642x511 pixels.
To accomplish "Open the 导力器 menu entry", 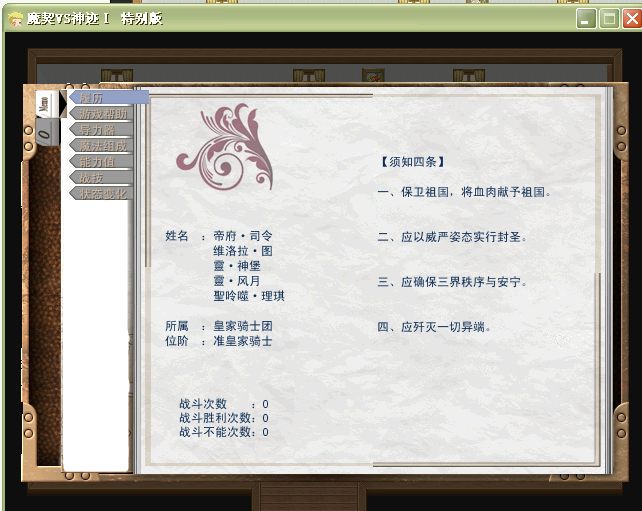I will [102, 130].
